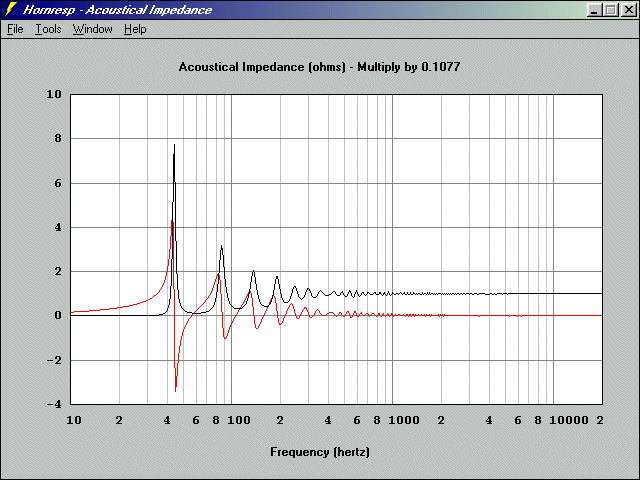Open the Window menu
The image size is (640, 480).
92,29
